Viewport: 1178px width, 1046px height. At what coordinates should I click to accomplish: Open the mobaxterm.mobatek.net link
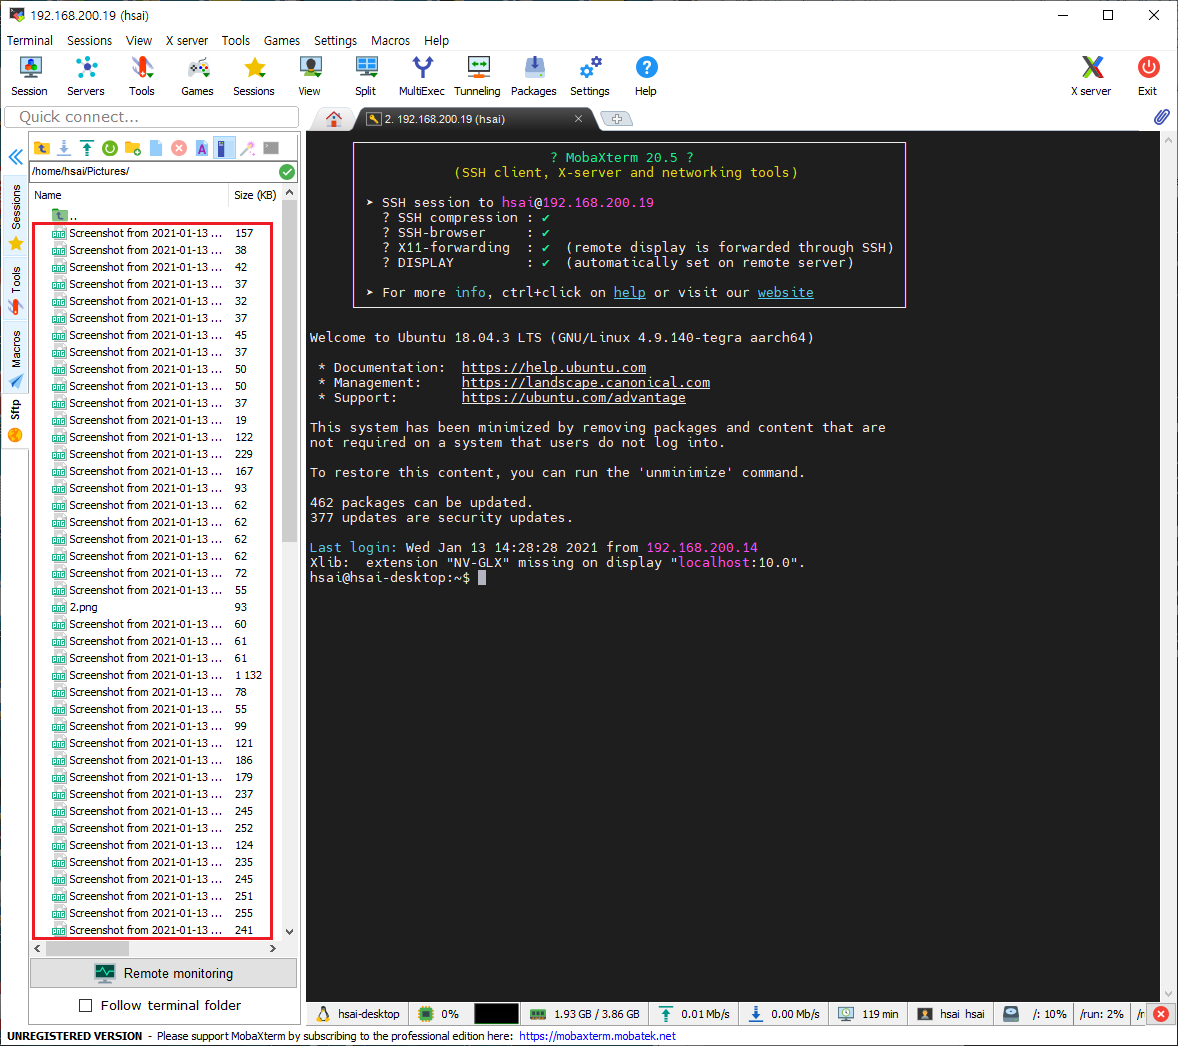click(x=597, y=1036)
